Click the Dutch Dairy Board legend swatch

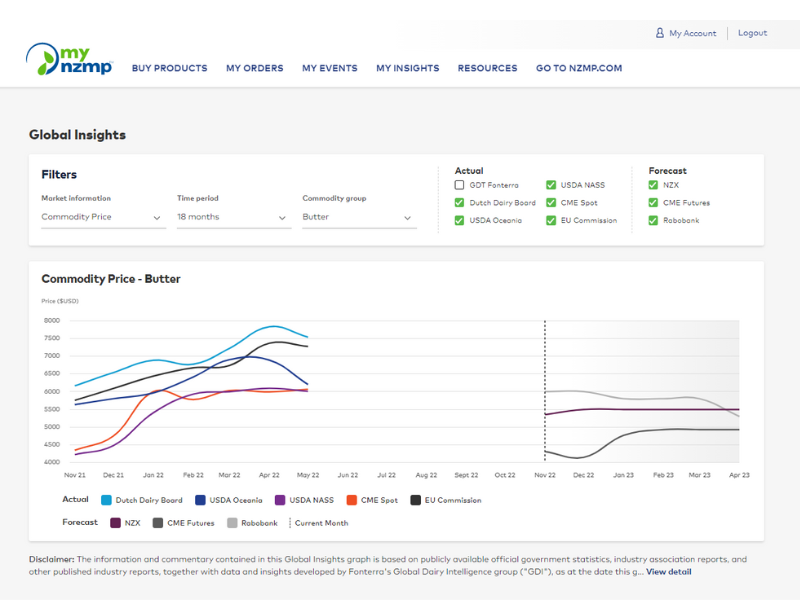106,501
